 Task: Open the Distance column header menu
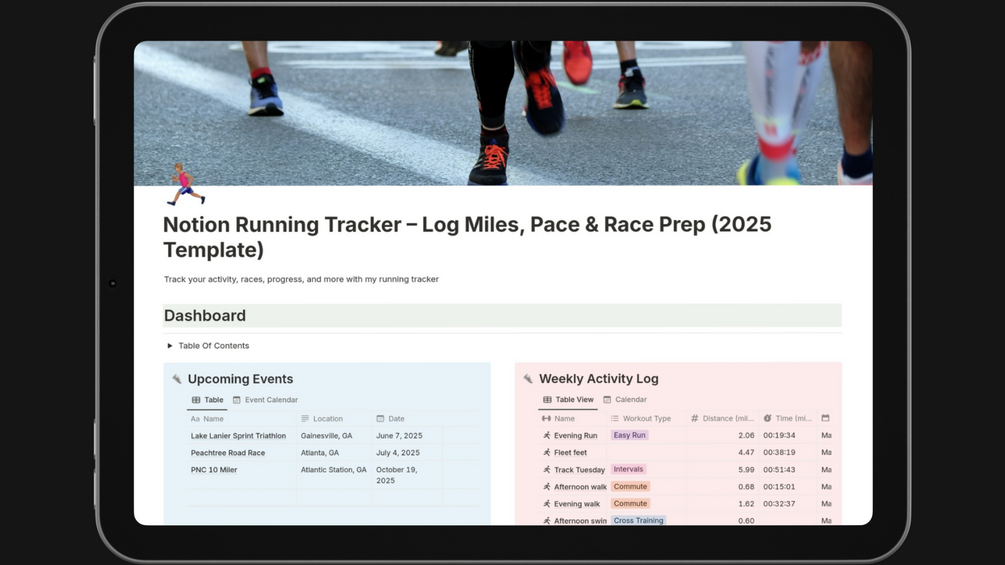coord(722,419)
